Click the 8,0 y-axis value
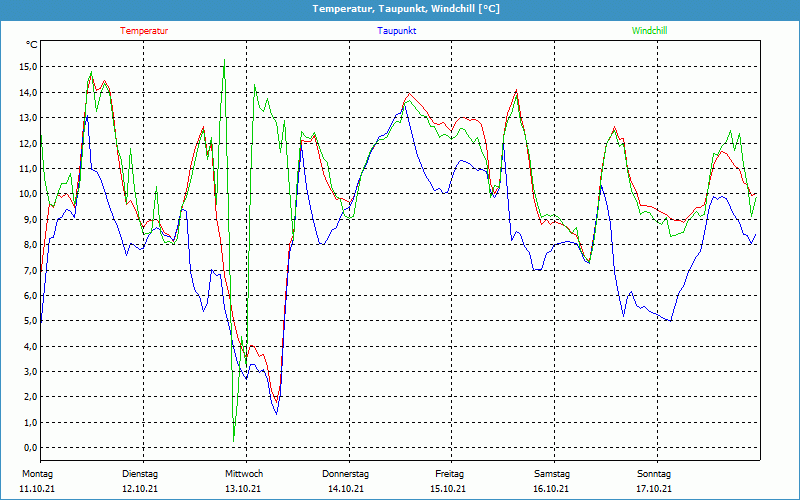This screenshot has height=500, width=800. (x=31, y=244)
